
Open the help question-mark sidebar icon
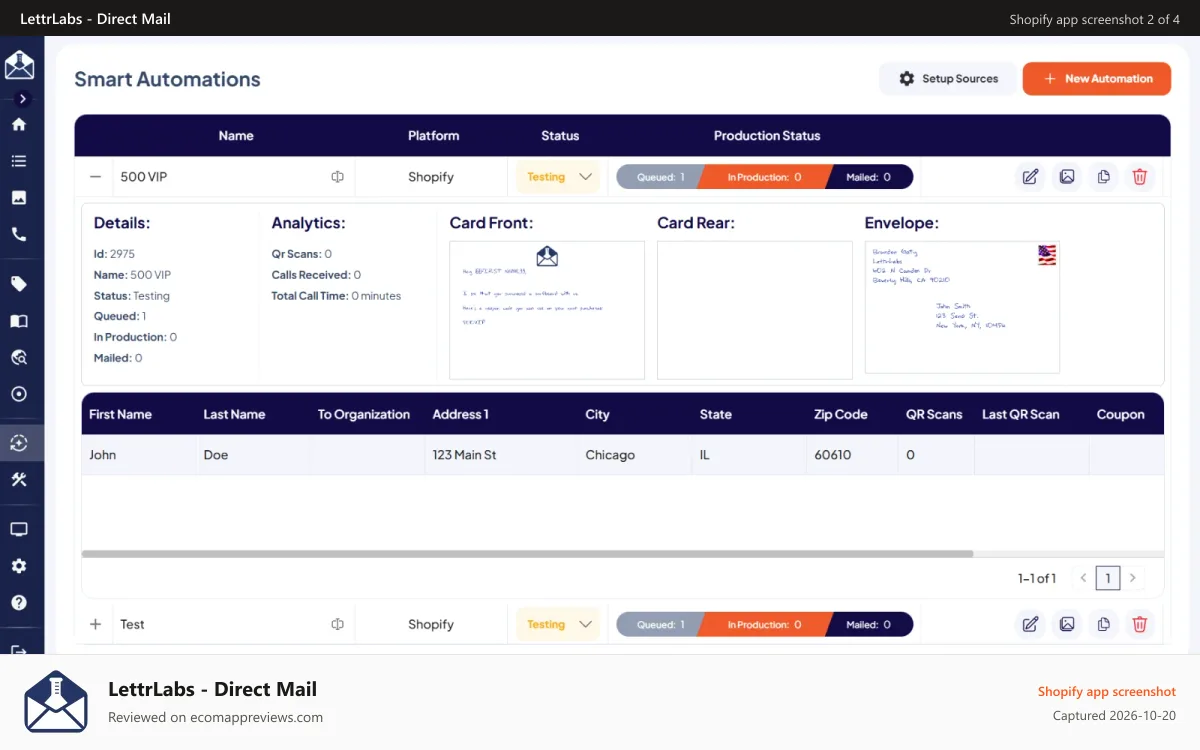pos(19,603)
